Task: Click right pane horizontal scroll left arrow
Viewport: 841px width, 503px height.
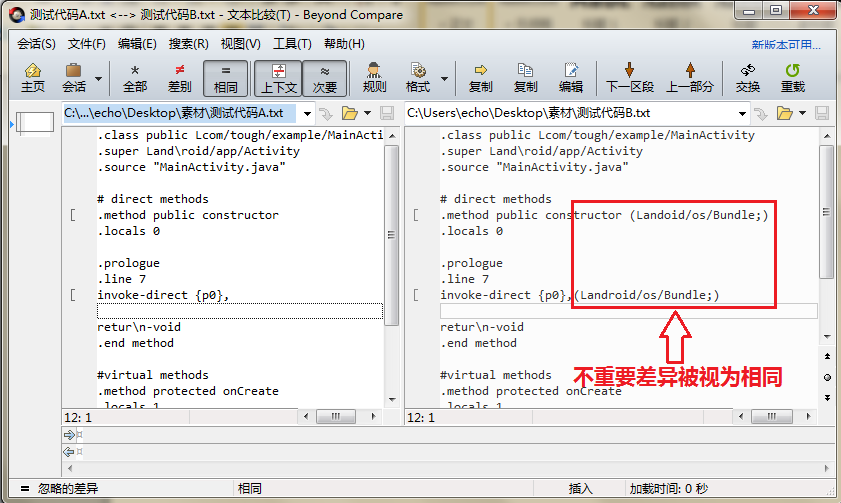Action: 741,416
